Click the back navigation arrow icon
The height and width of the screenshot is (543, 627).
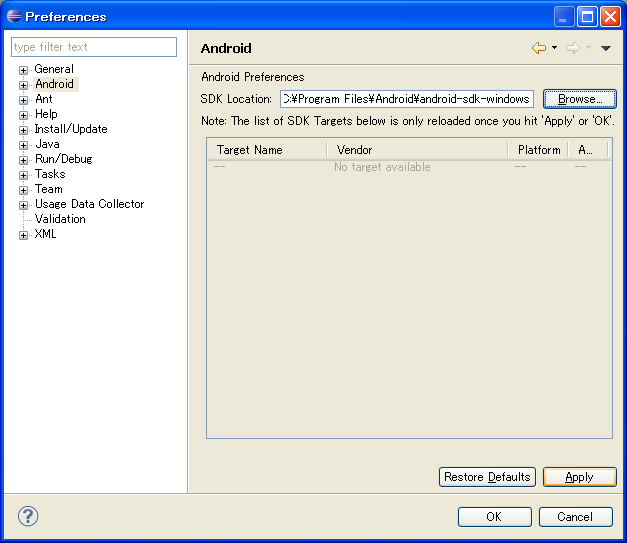[539, 48]
